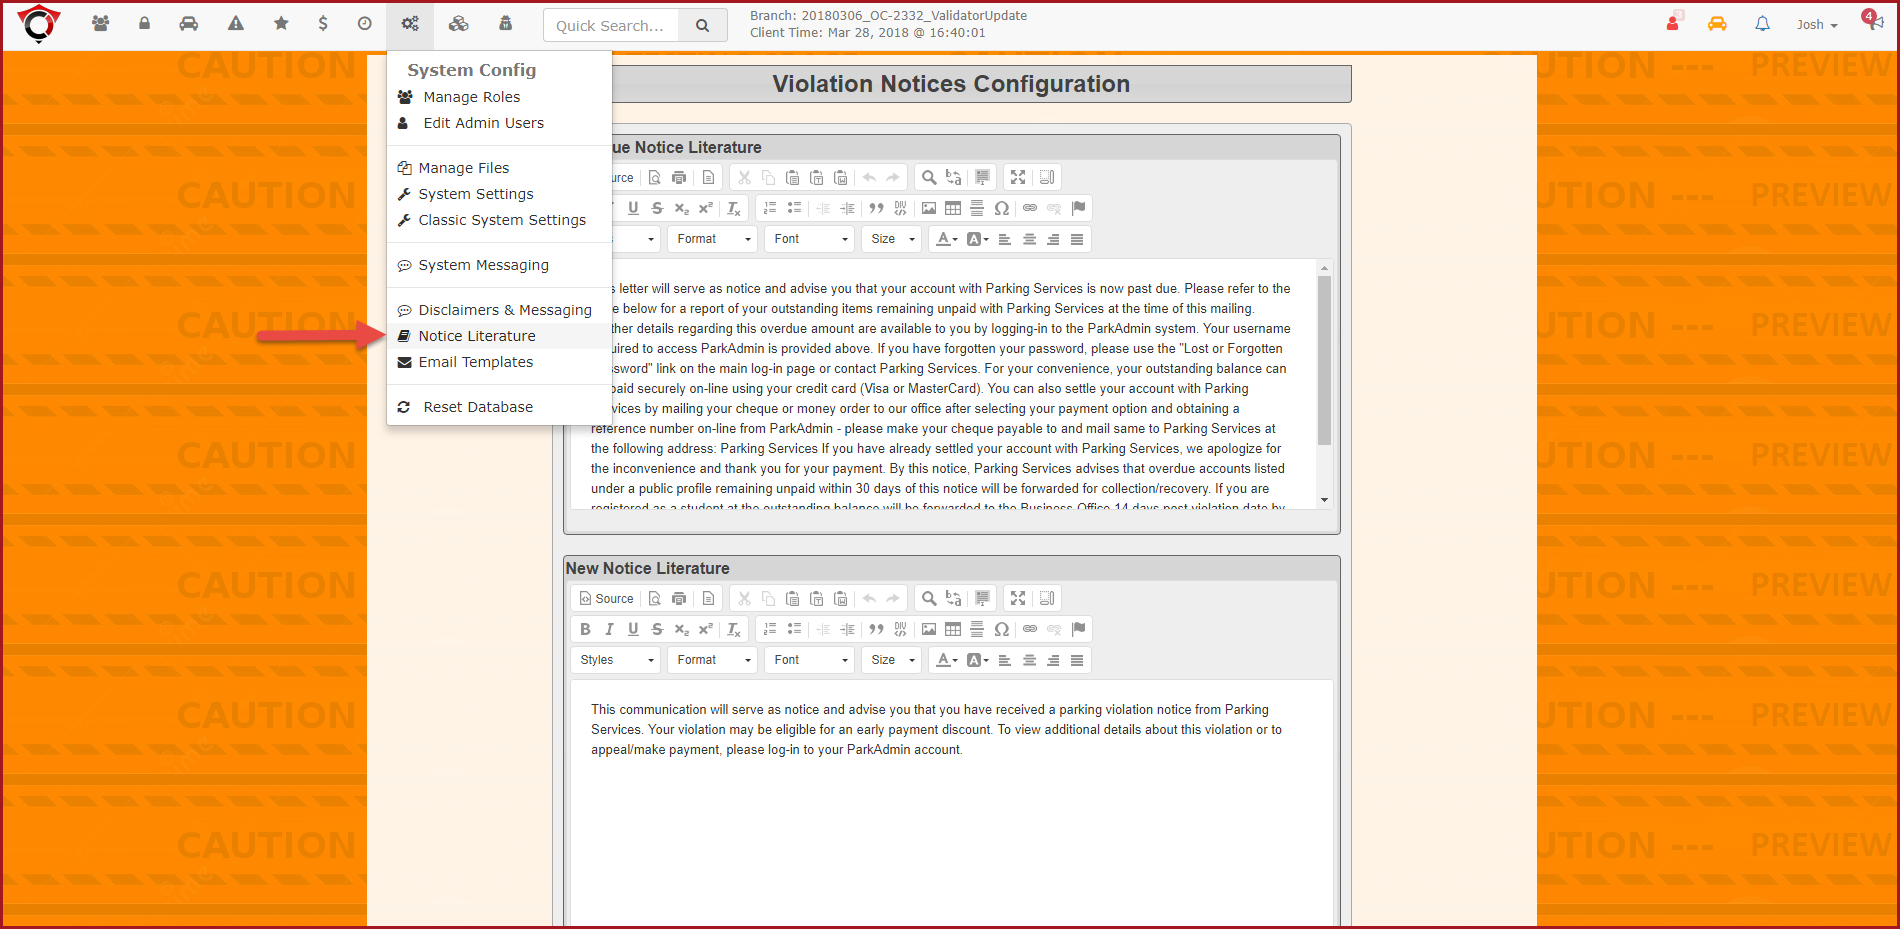Screen dimensions: 1900x929
Task: Toggle block quote in New Notice editor
Action: click(876, 630)
